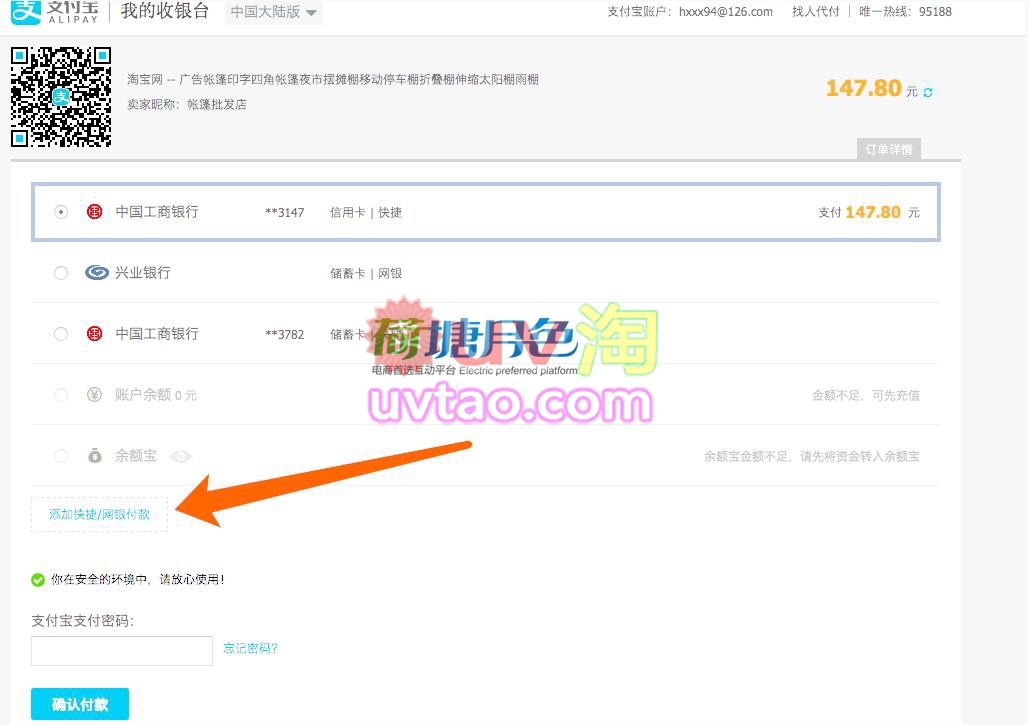This screenshot has height=725, width=1029.
Task: Toggle the eye icon next to 余额宝
Action: [x=181, y=456]
